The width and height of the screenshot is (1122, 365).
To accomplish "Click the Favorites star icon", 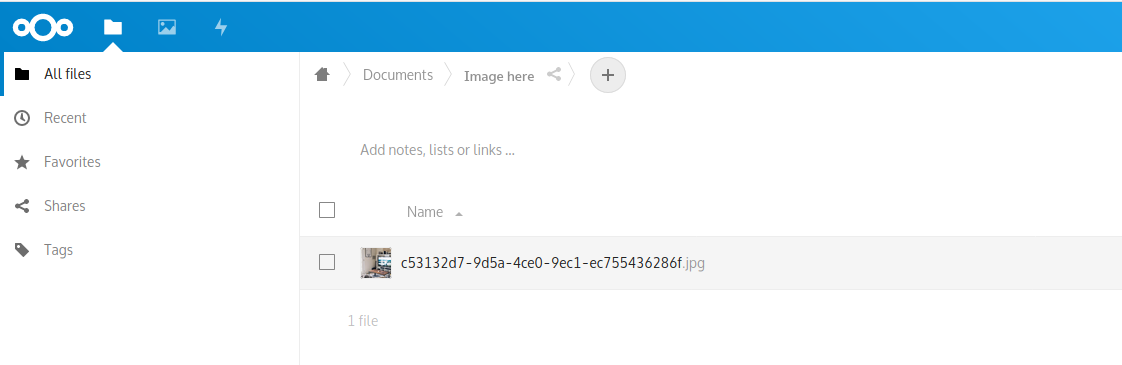I will (x=22, y=162).
